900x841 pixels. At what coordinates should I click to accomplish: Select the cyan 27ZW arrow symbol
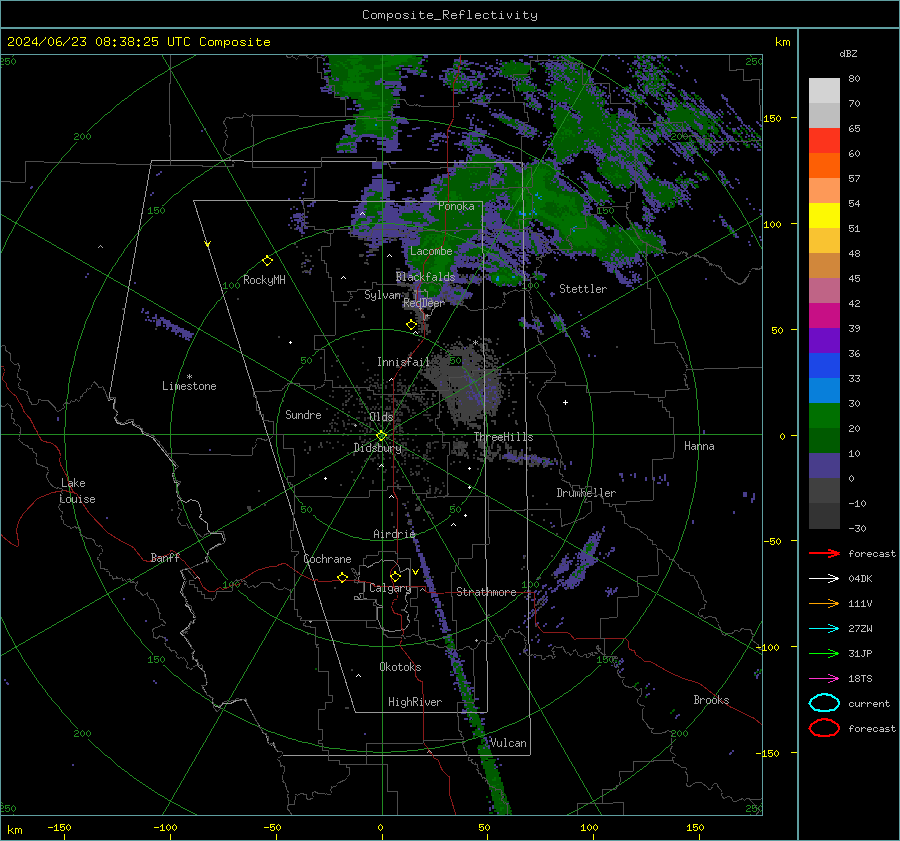pyautogui.click(x=824, y=628)
